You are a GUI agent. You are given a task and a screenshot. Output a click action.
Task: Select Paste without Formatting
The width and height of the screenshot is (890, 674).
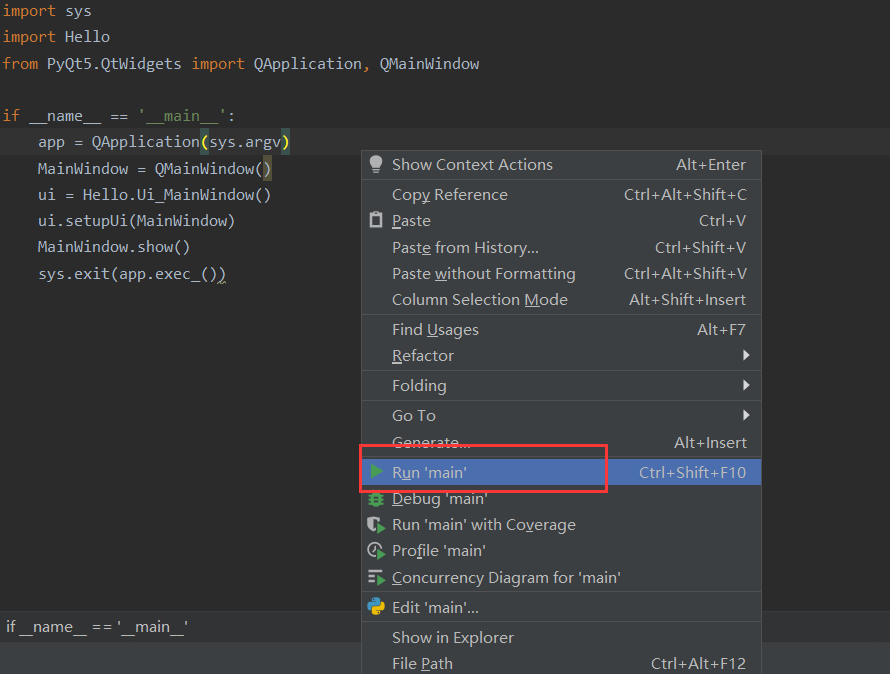[x=483, y=274]
